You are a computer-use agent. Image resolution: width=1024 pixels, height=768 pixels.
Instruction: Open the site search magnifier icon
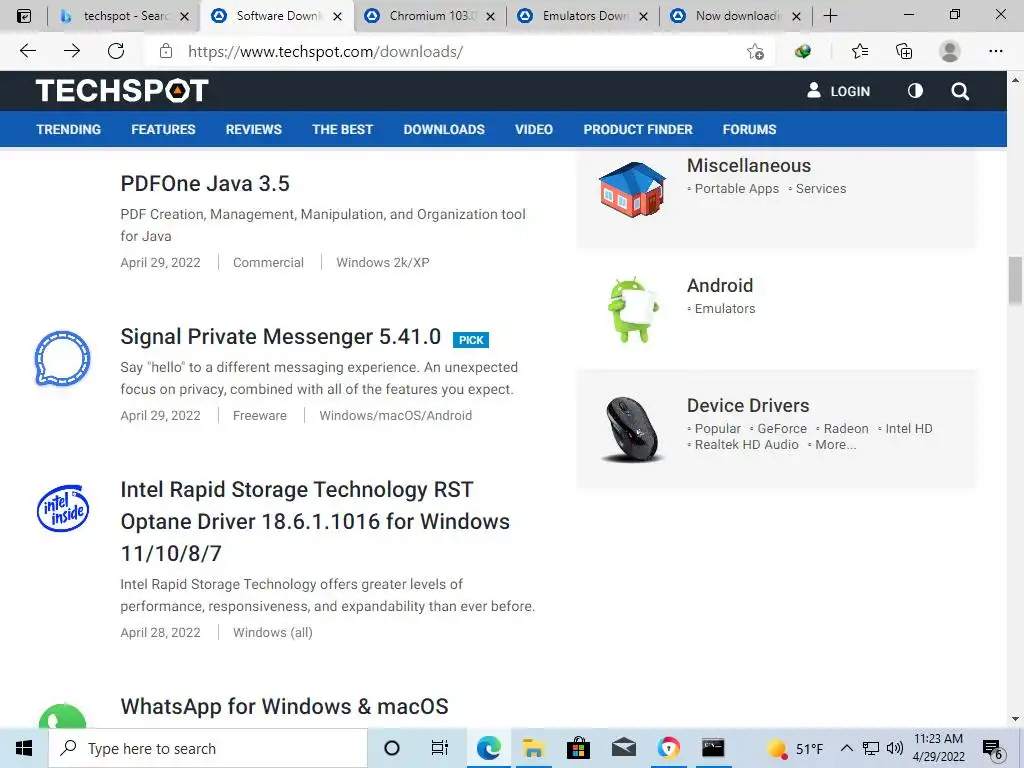(x=959, y=91)
